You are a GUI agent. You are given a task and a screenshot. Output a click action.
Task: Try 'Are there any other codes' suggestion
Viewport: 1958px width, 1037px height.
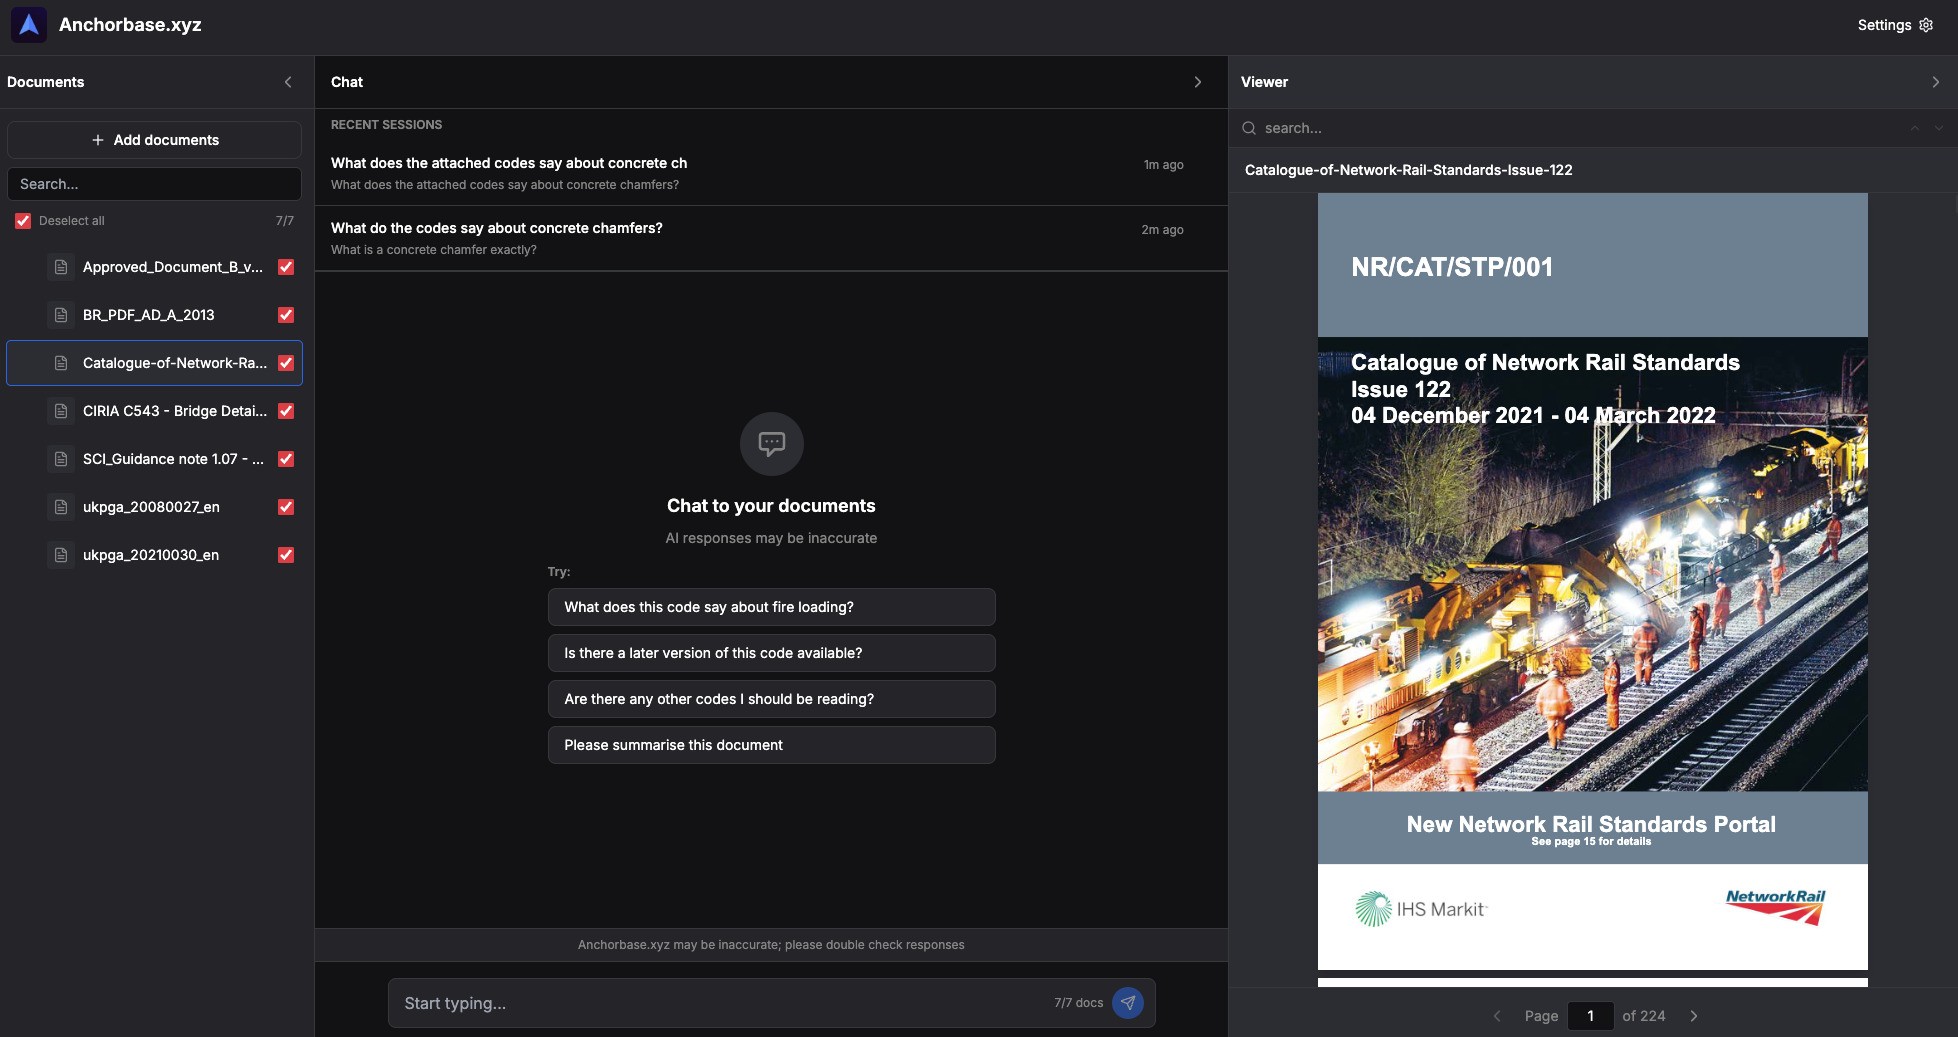click(771, 699)
